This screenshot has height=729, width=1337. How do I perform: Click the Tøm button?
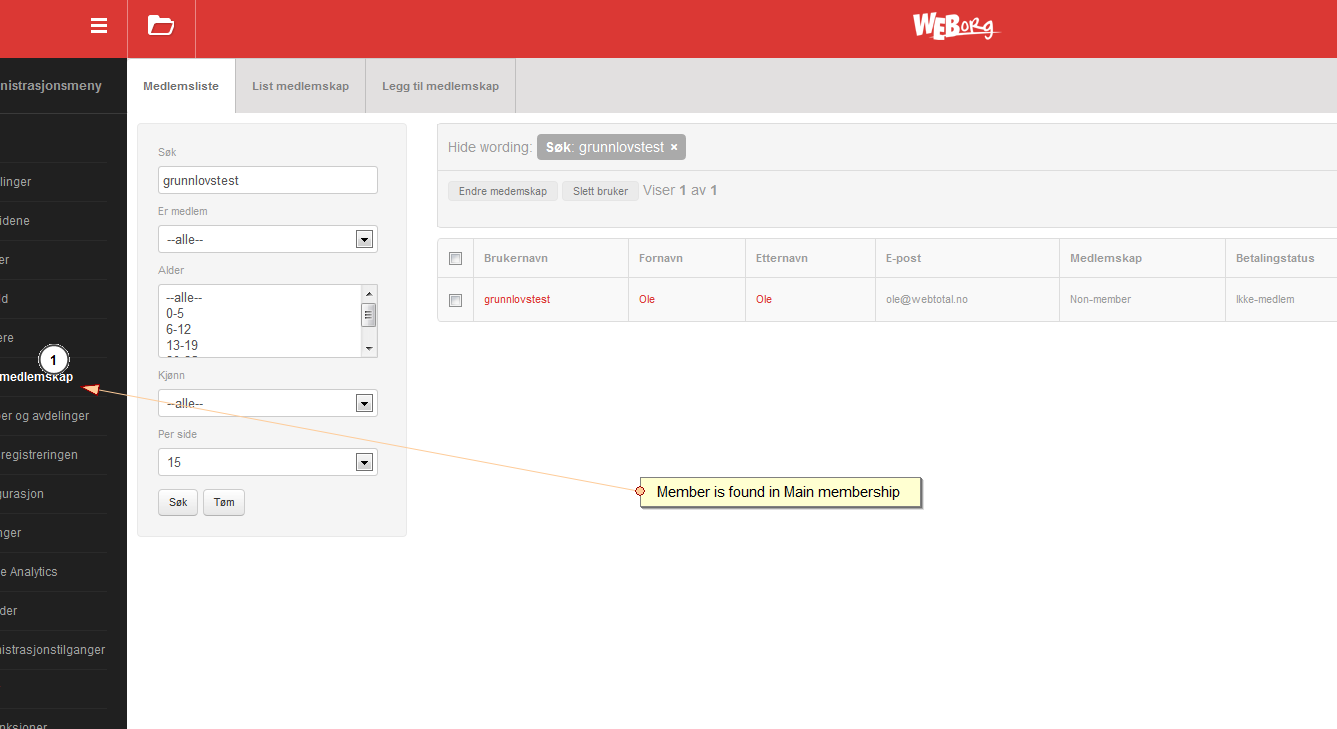(224, 502)
